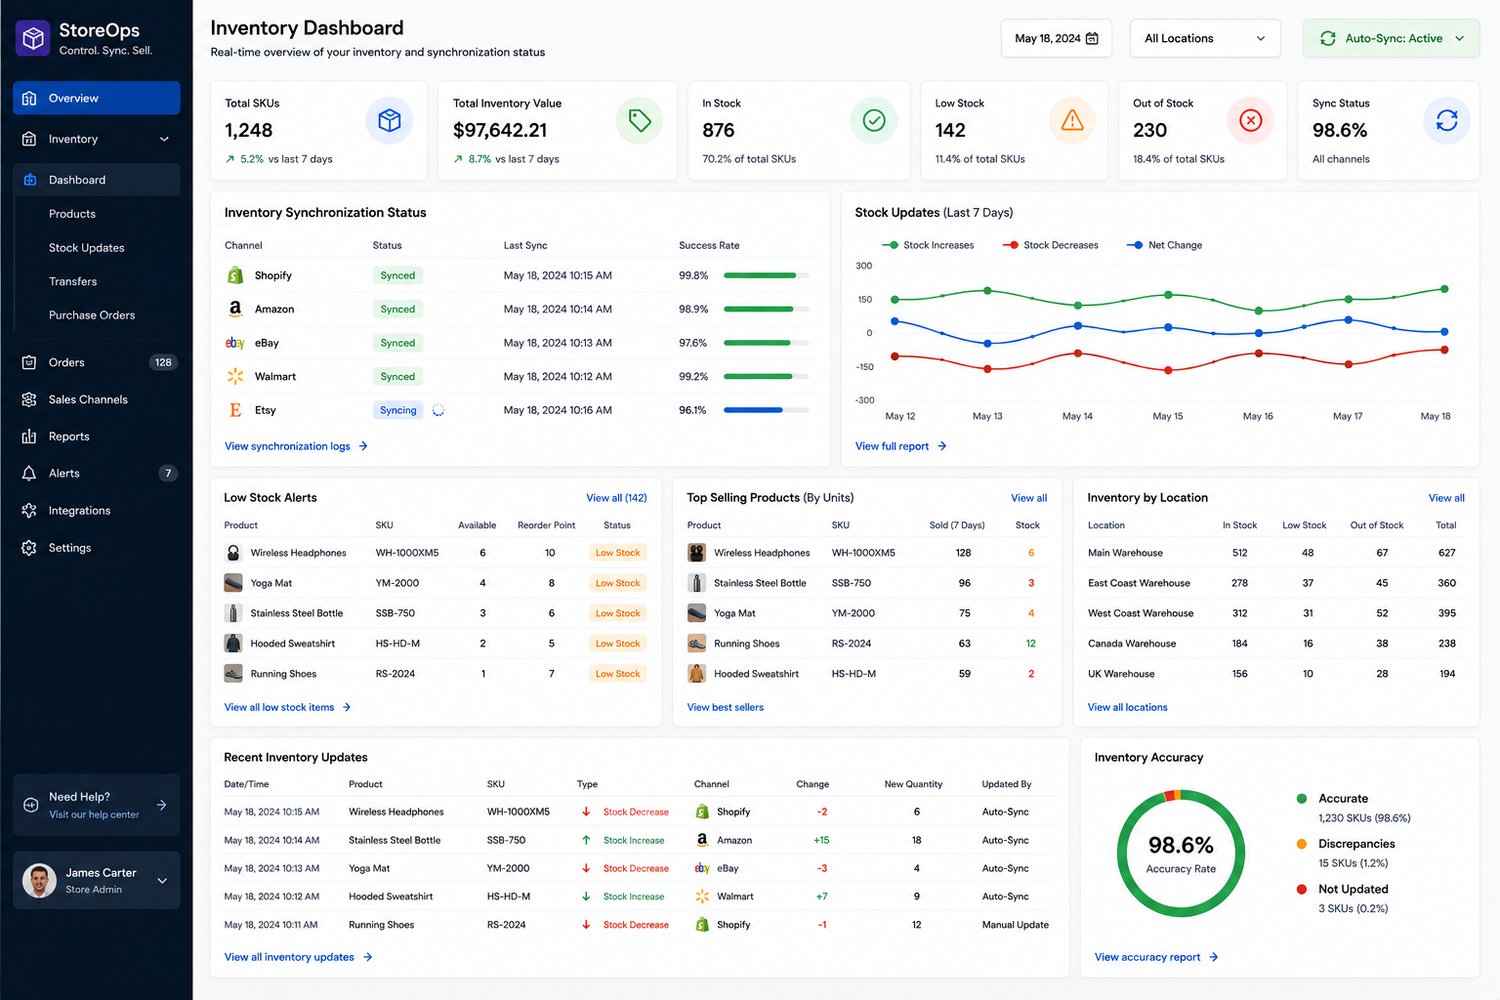Toggle Net Change series in chart legend
The image size is (1500, 1000).
point(1165,245)
